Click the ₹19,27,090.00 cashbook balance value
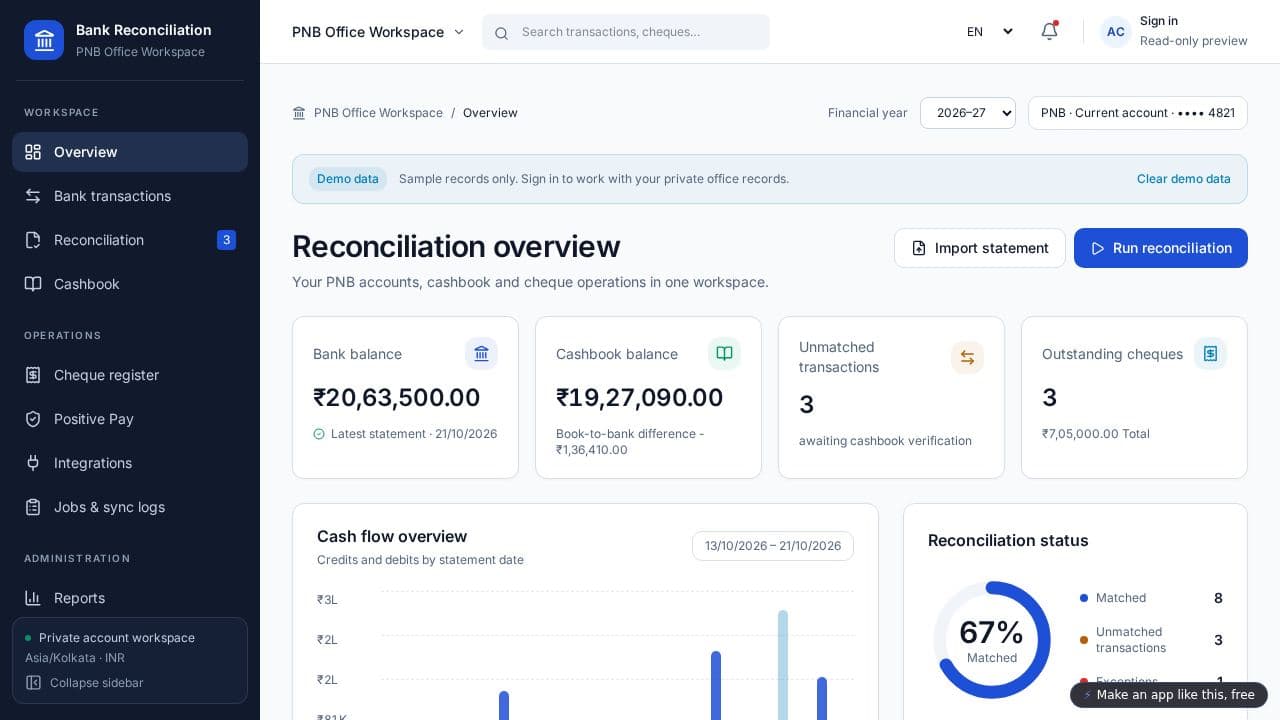 640,398
